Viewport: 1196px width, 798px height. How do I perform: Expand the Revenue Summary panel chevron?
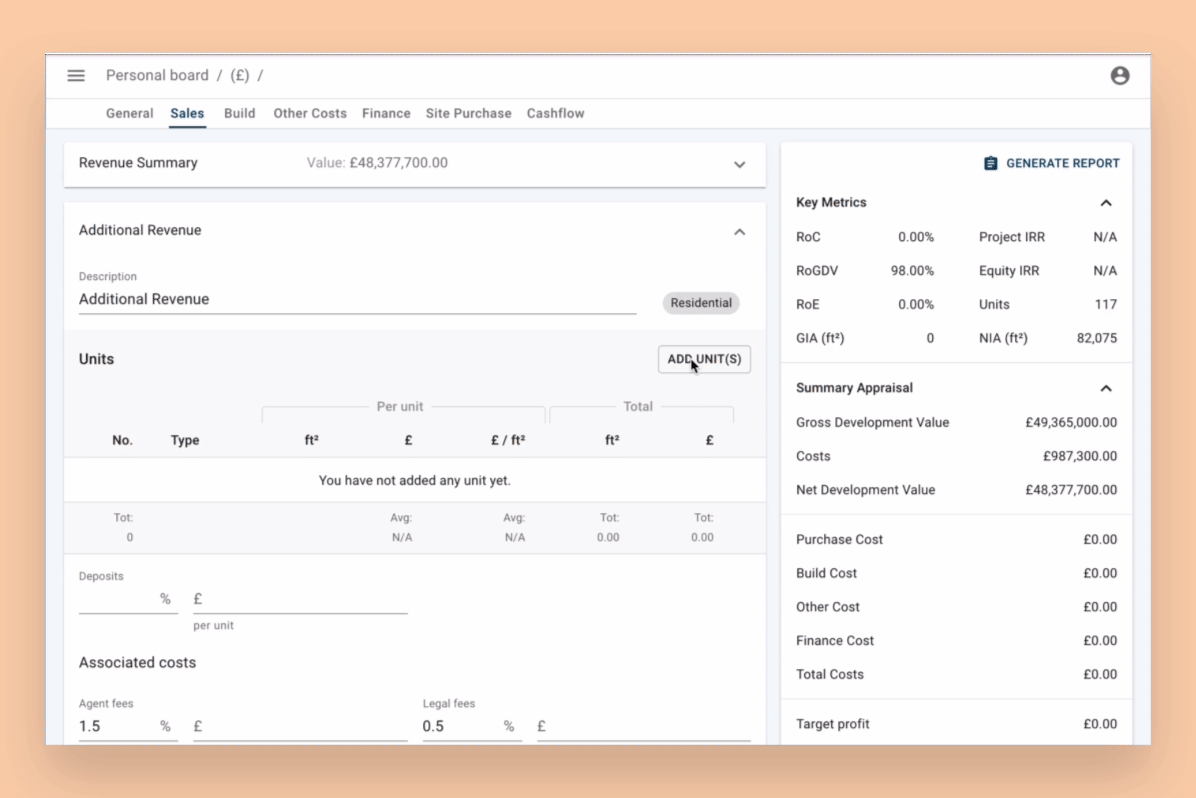[x=739, y=164]
